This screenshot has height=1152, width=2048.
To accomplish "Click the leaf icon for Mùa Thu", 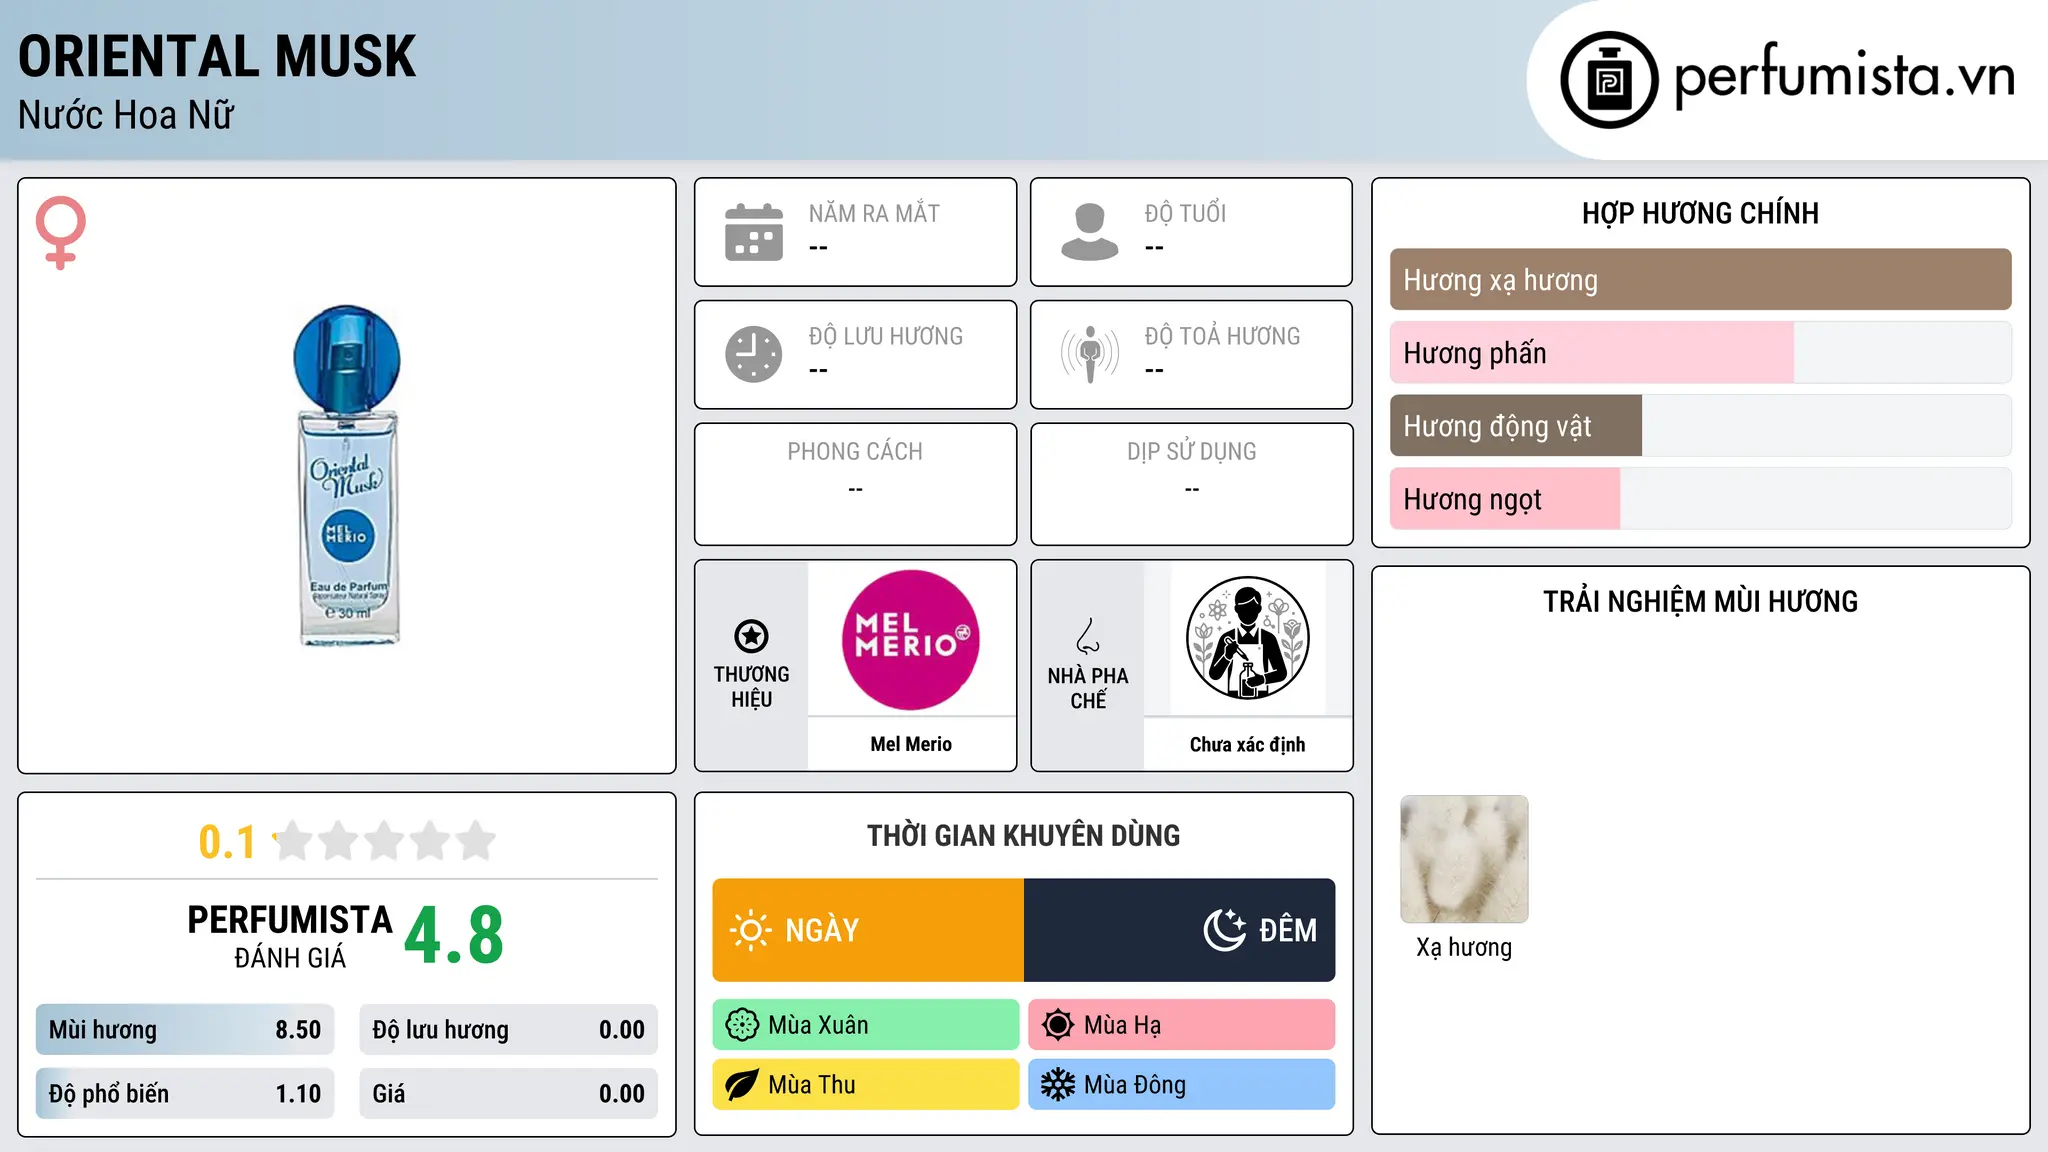I will pos(742,1085).
